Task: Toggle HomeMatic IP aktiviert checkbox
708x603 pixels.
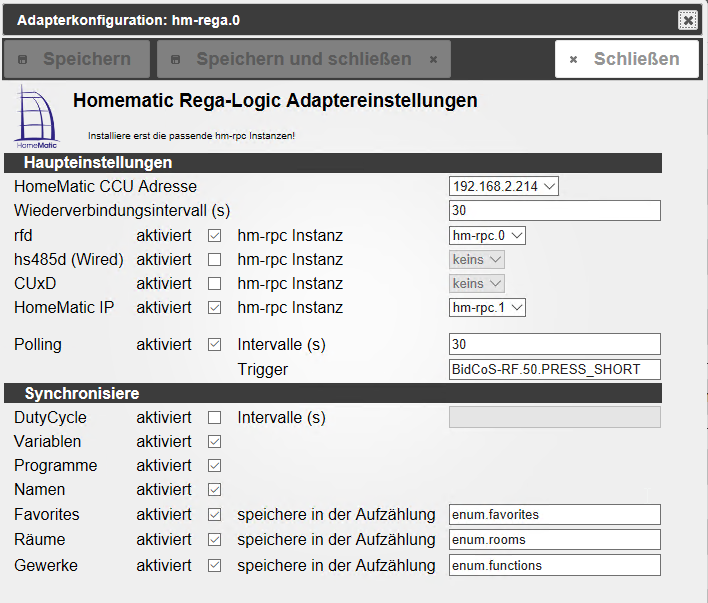Action: 214,308
